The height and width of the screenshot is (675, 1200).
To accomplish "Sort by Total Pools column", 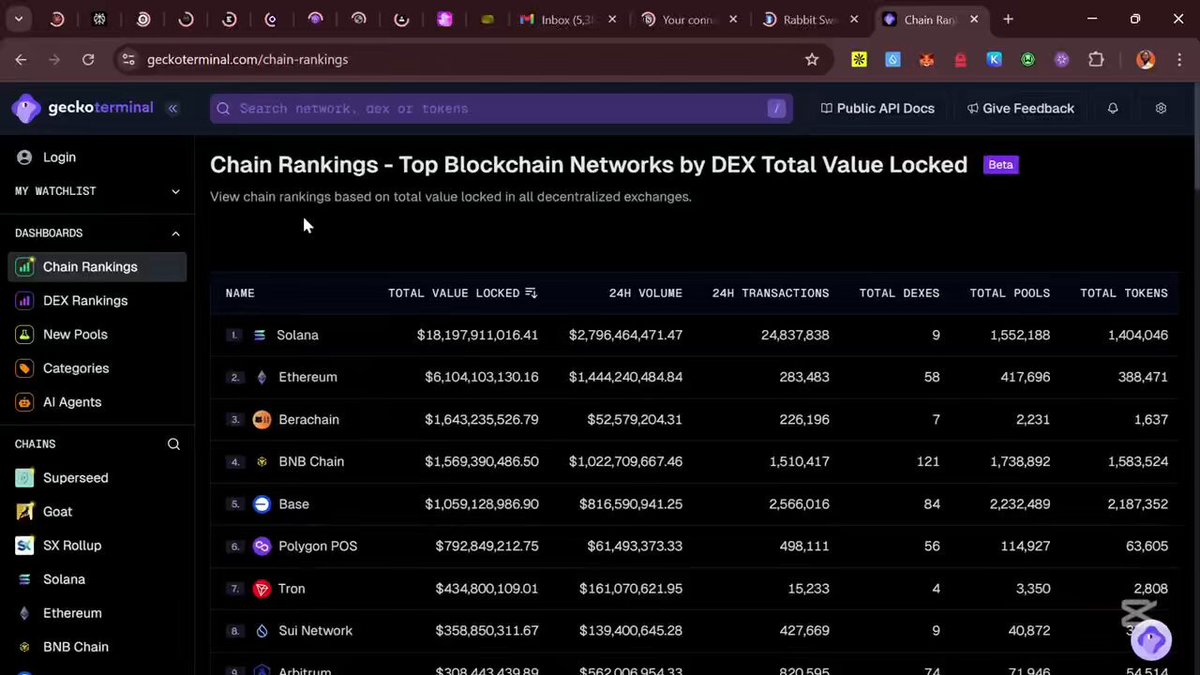I will point(1009,293).
